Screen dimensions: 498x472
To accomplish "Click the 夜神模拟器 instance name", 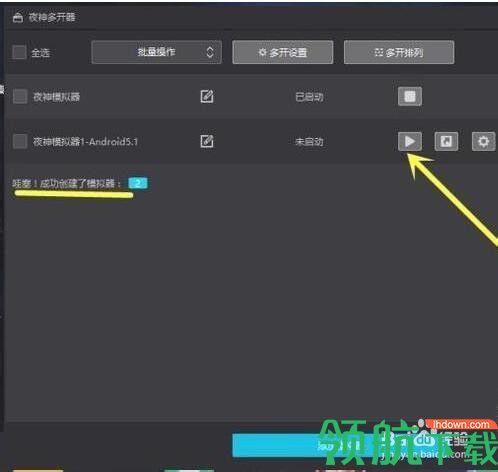I will coord(56,97).
